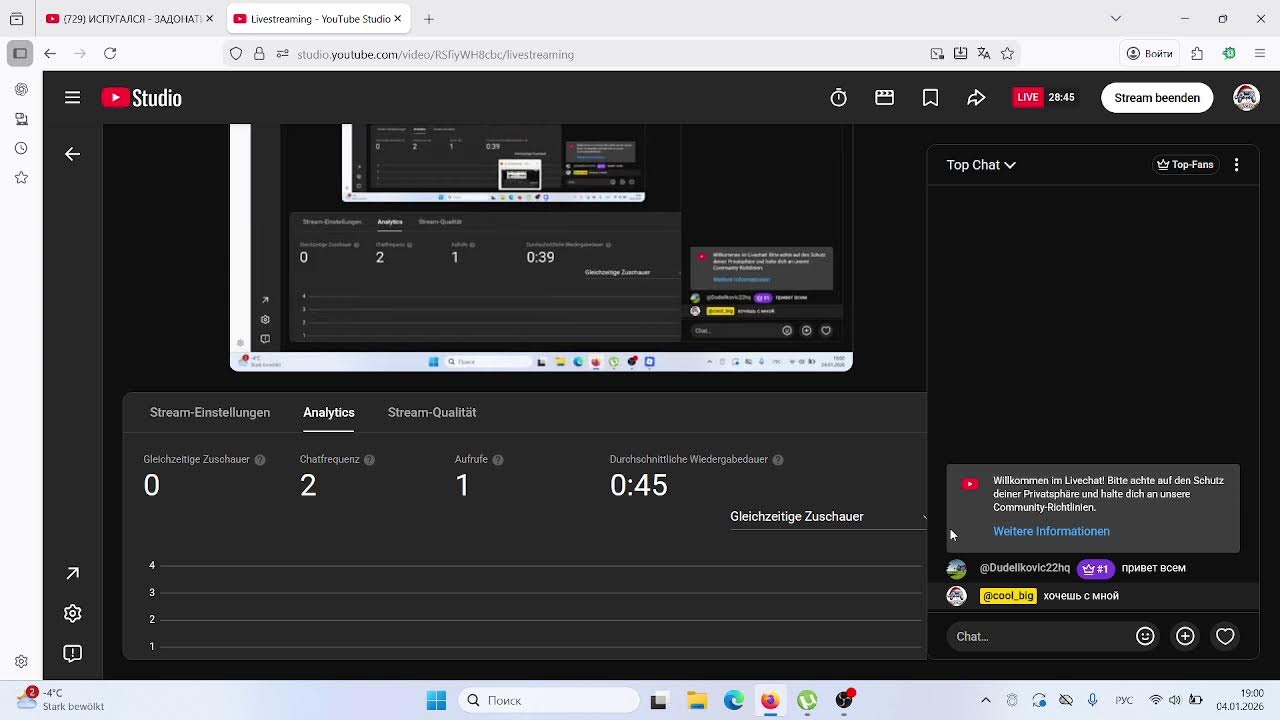Click the pop-out arrow in Studio sidebar

72,573
